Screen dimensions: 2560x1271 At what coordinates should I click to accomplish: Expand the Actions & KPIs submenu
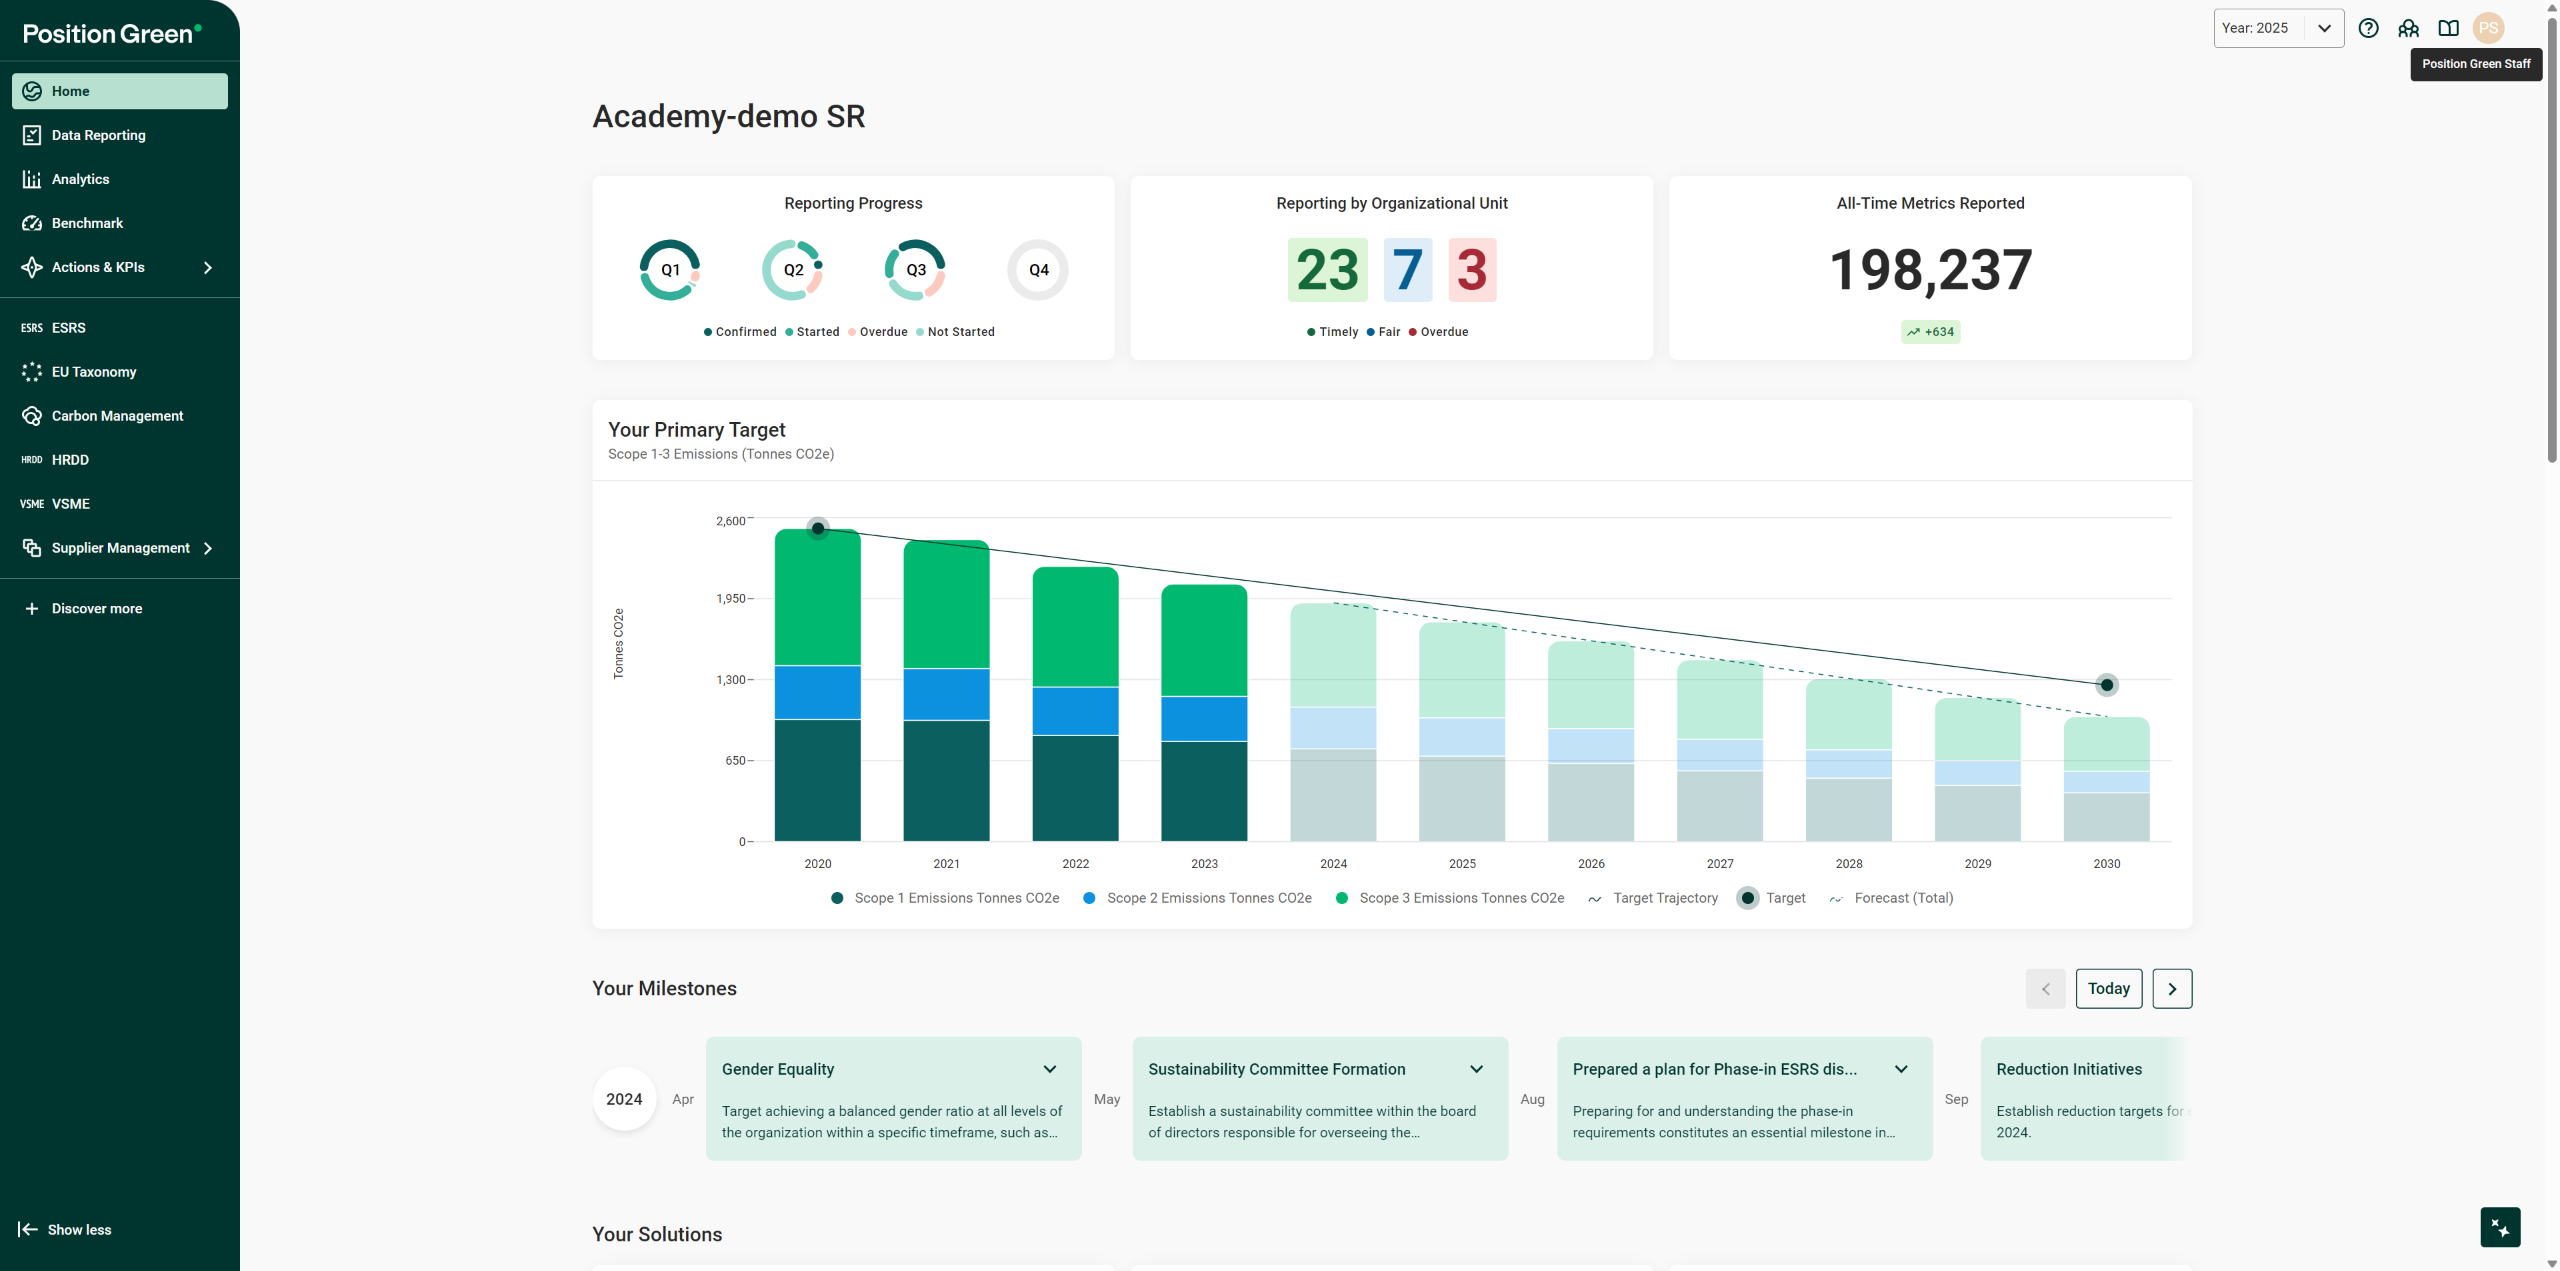click(x=208, y=267)
